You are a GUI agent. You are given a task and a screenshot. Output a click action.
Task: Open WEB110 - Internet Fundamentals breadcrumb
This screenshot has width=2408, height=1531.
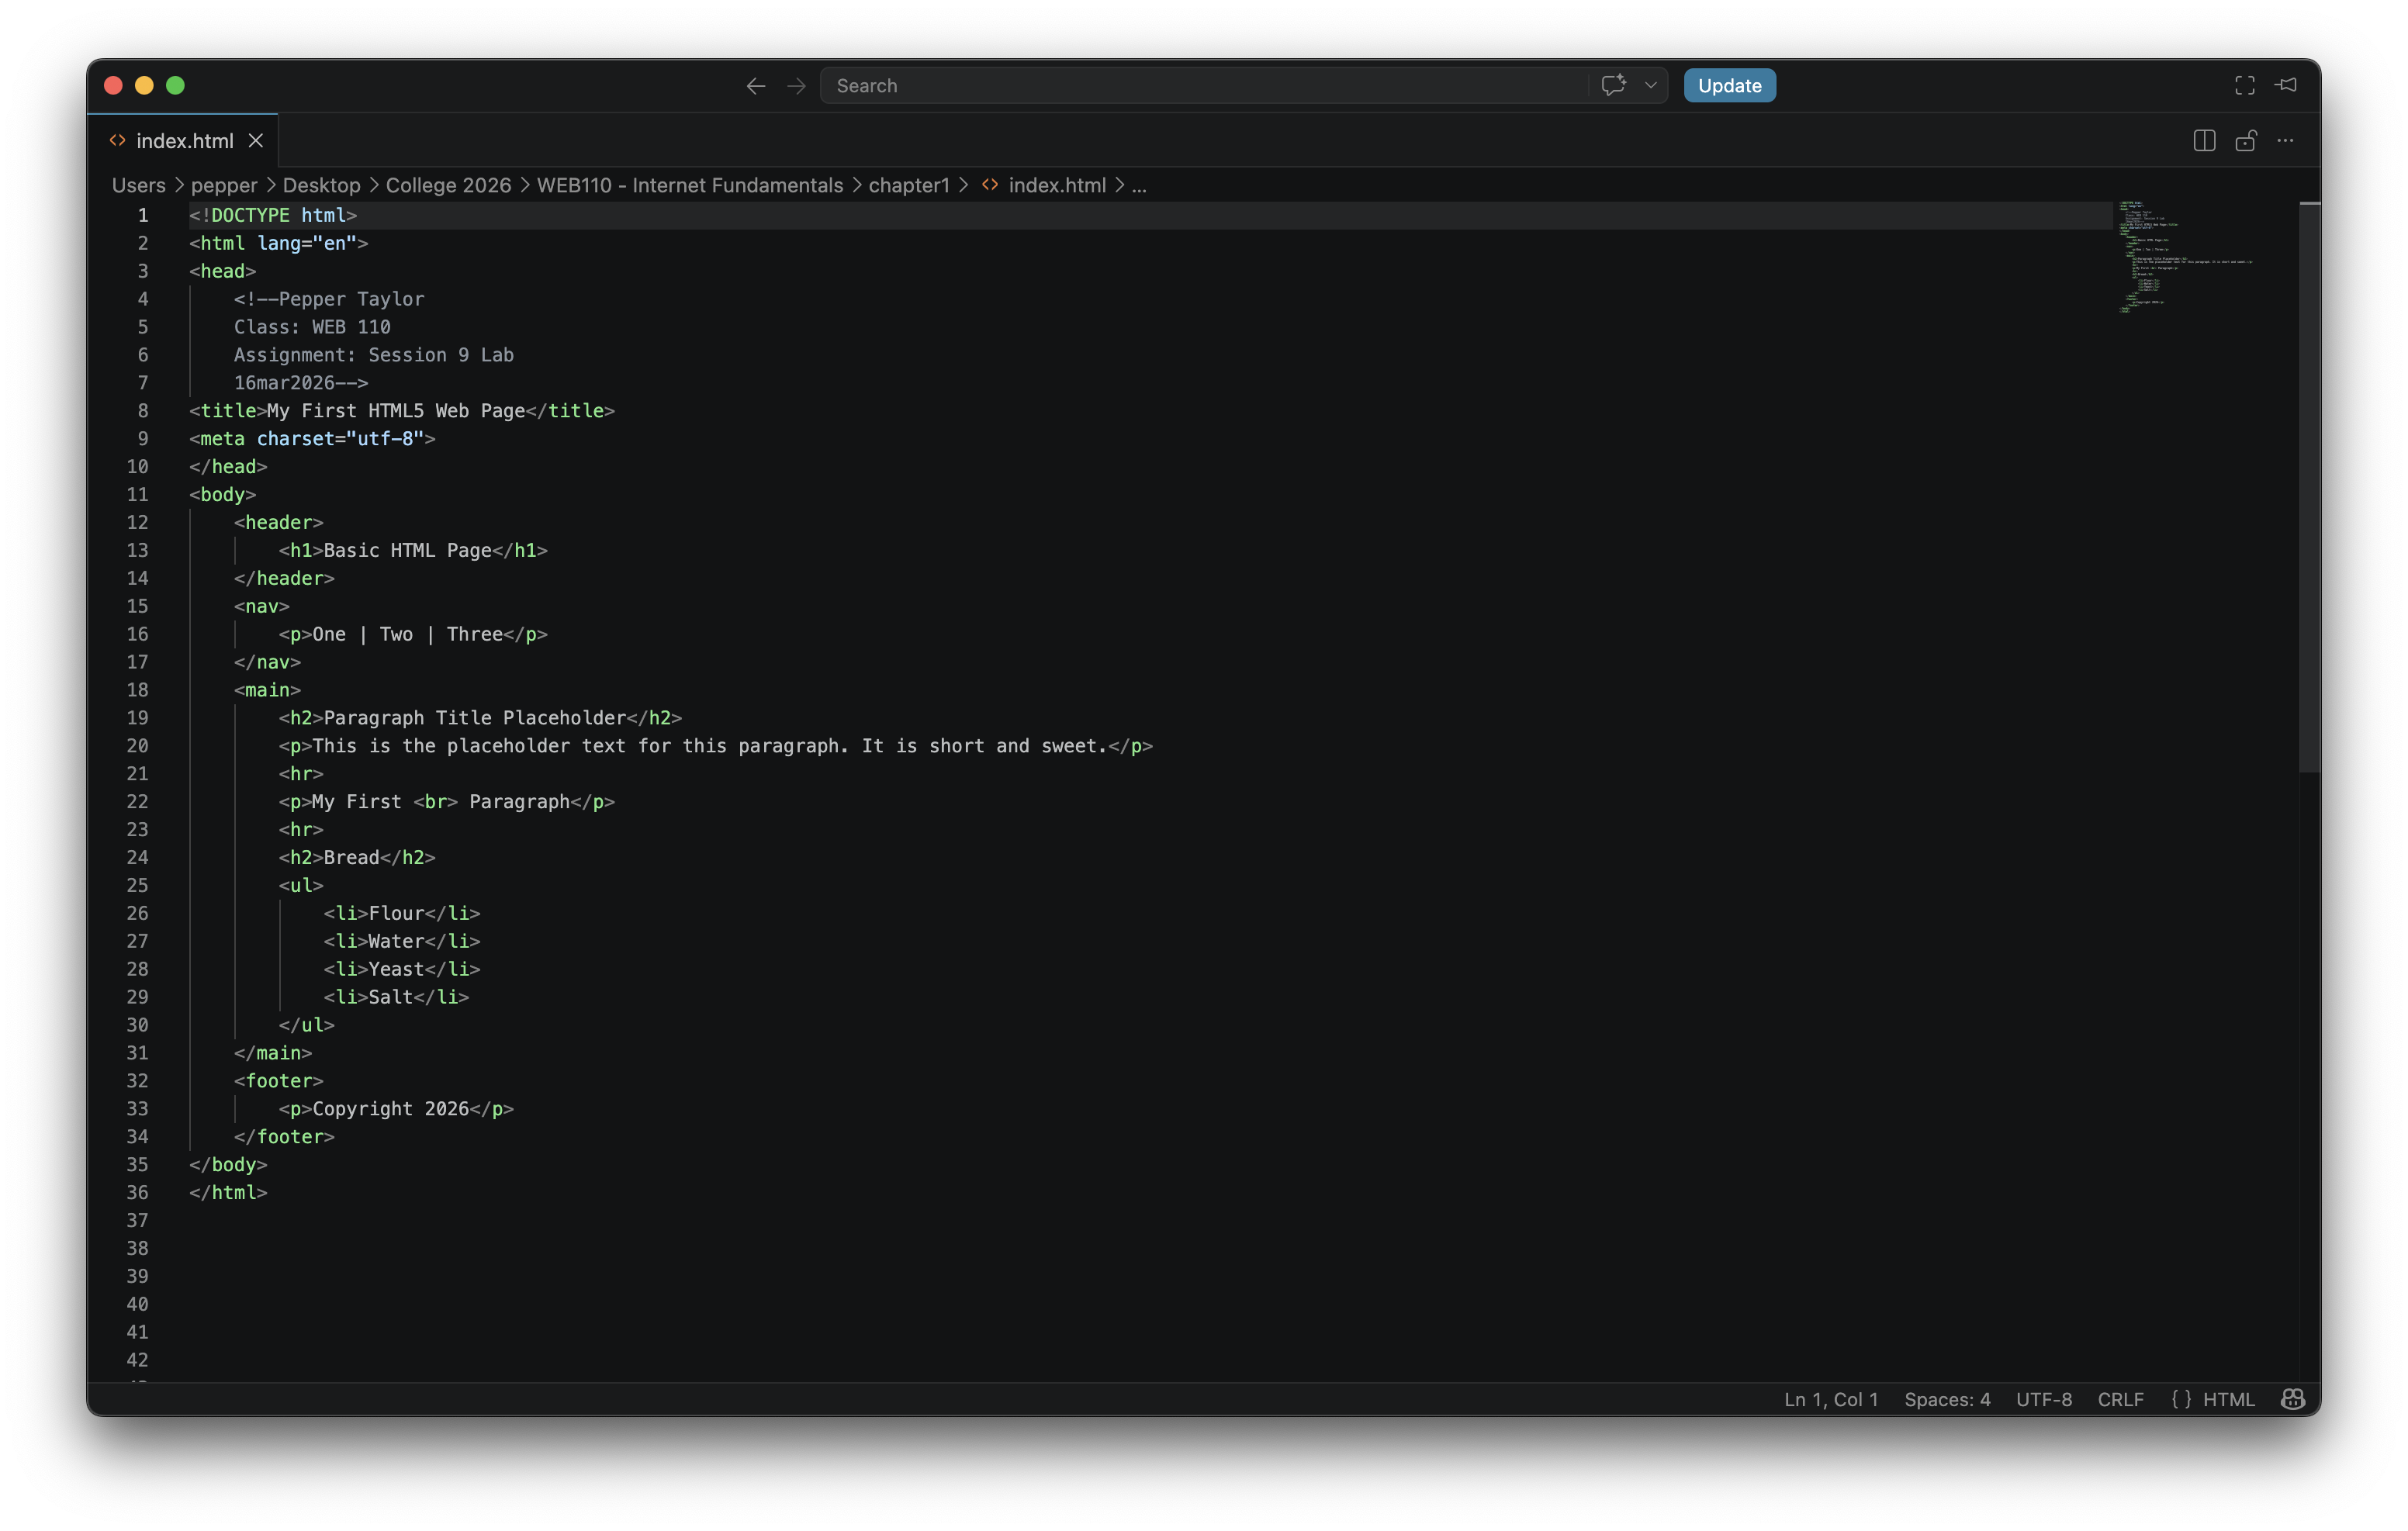[690, 185]
